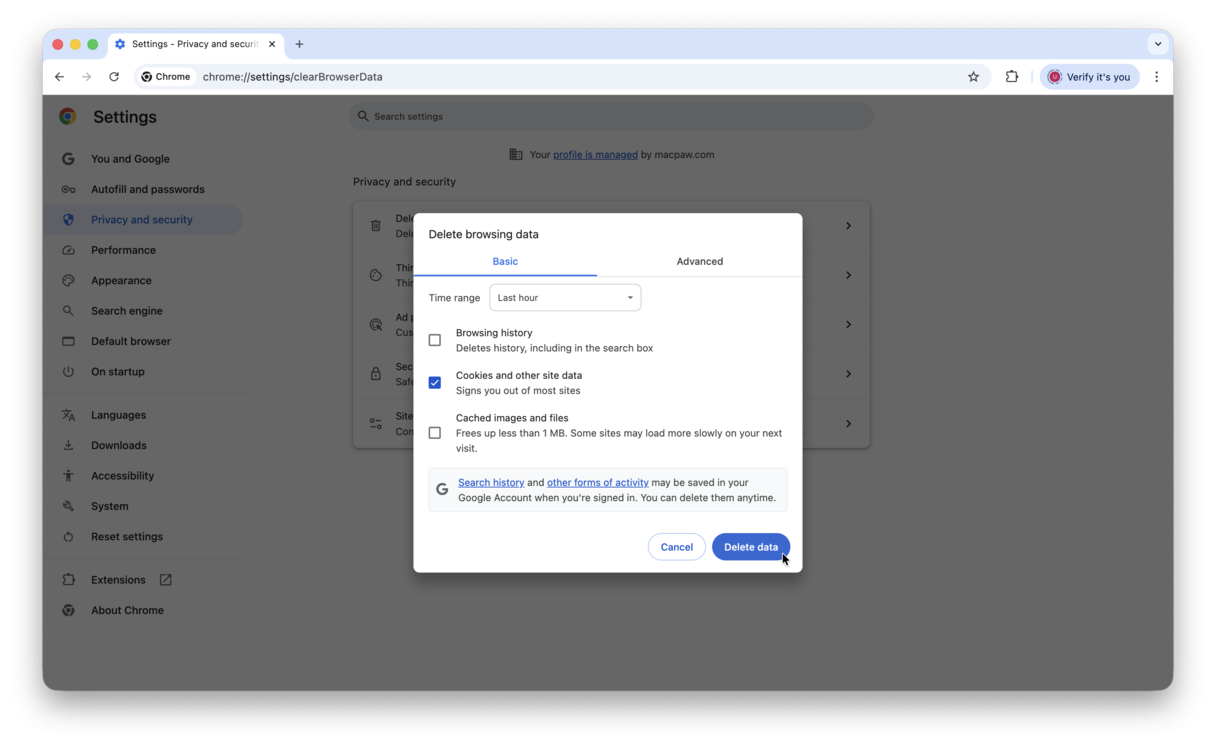Enable the Browsing history checkbox
1216x747 pixels.
[x=435, y=339]
